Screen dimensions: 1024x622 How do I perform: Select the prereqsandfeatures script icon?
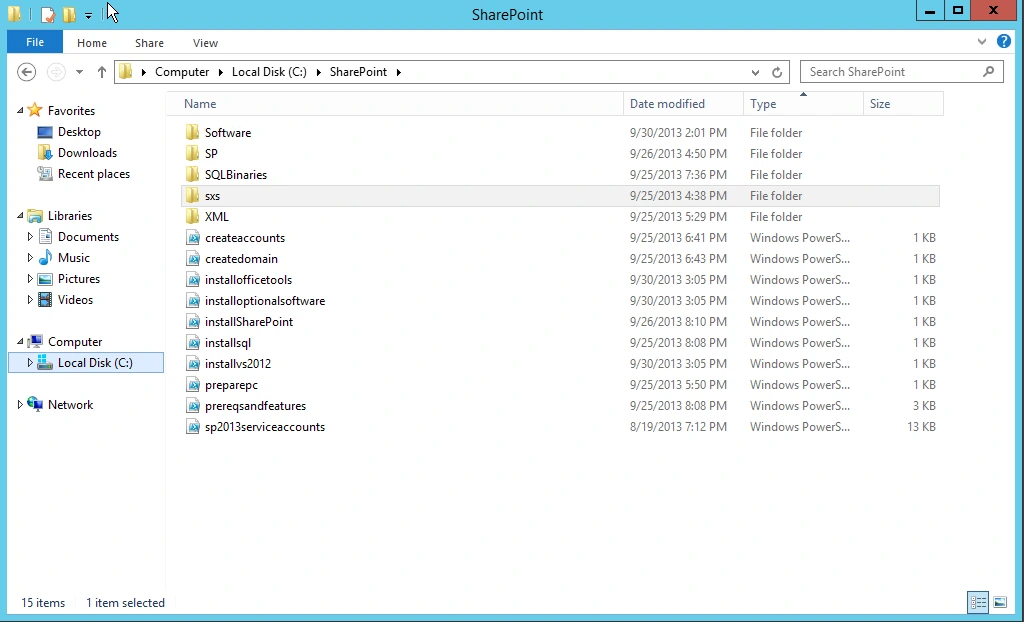tap(193, 406)
